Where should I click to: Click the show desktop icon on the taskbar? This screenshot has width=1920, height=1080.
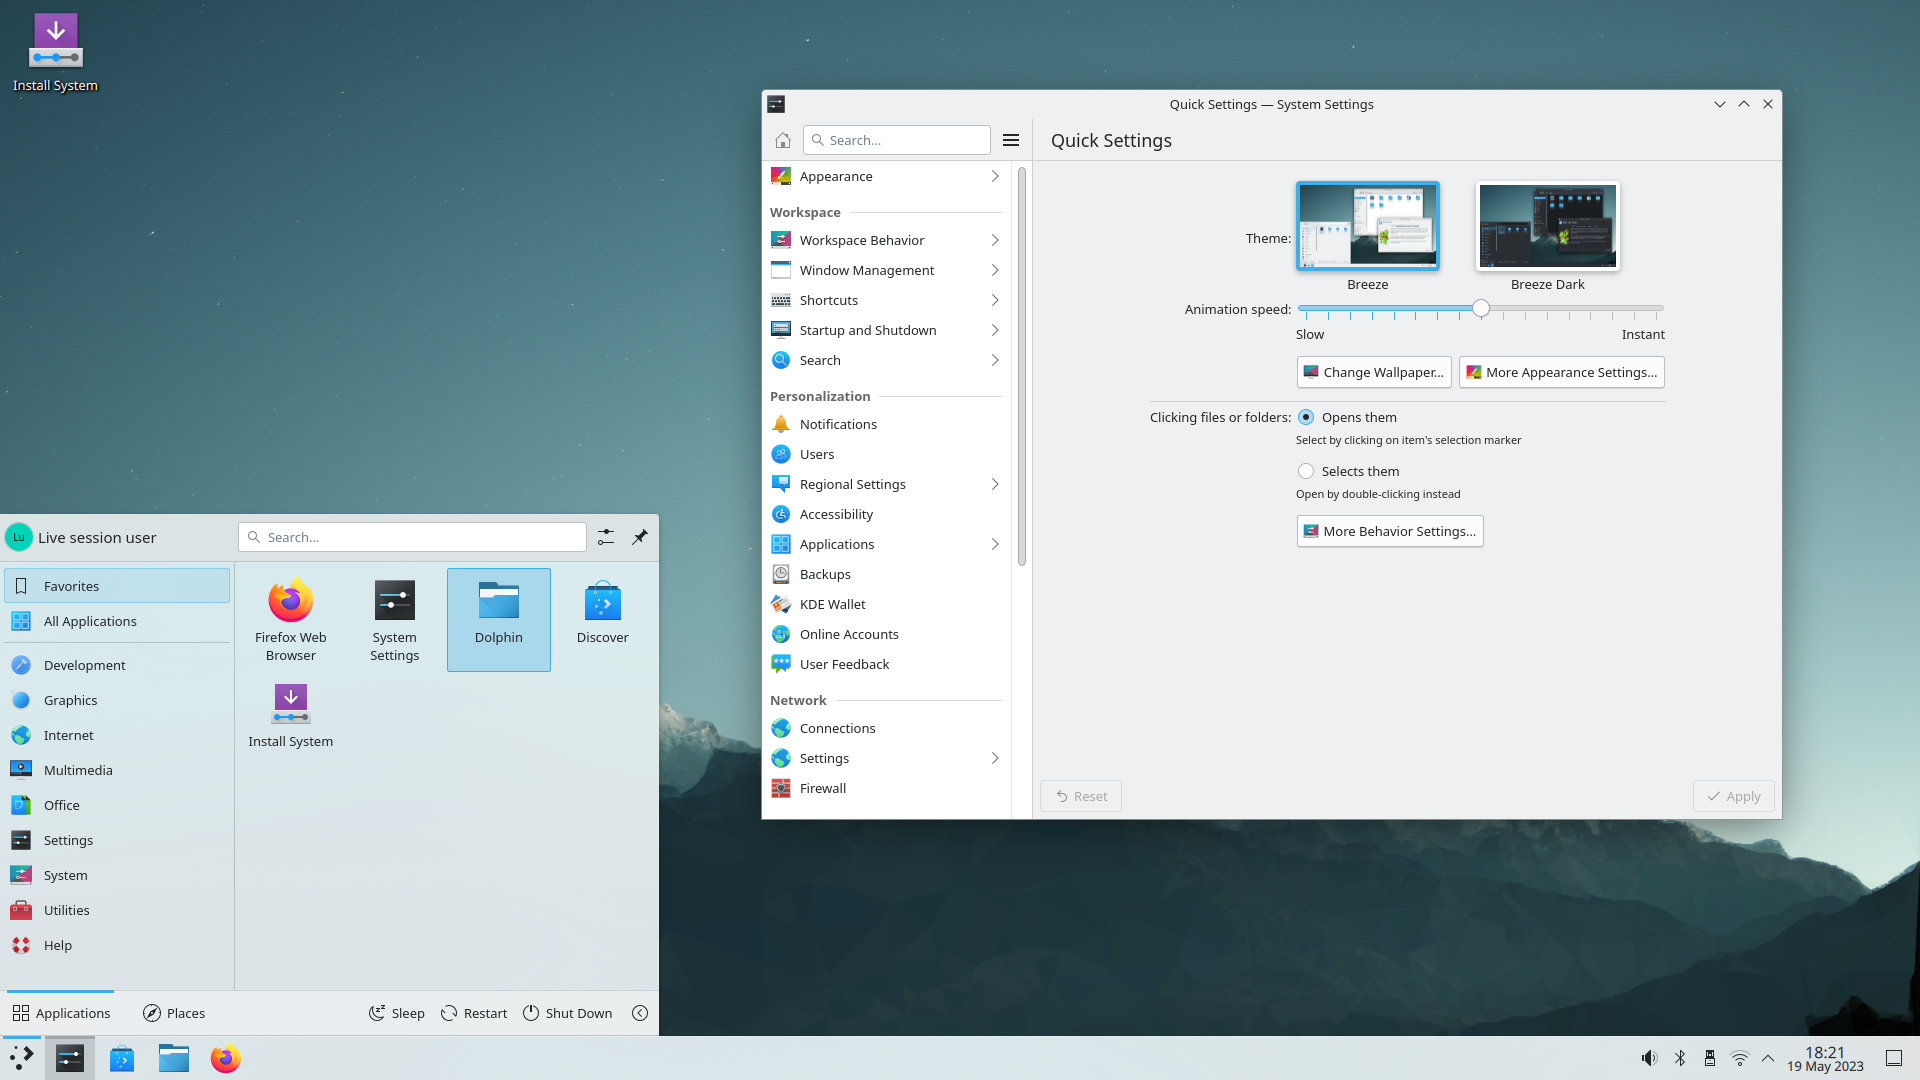(1894, 1058)
